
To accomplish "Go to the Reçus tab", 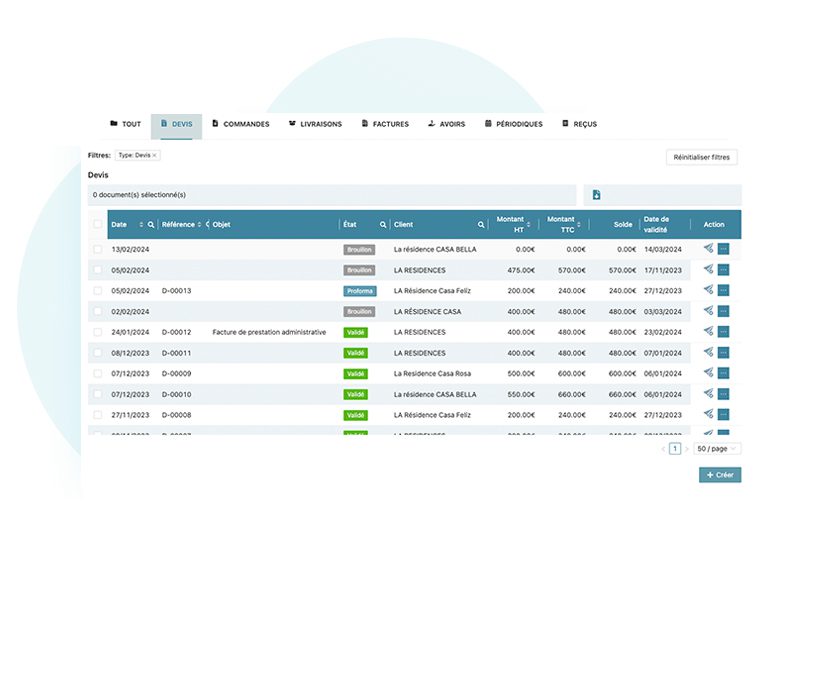I will click(580, 124).
